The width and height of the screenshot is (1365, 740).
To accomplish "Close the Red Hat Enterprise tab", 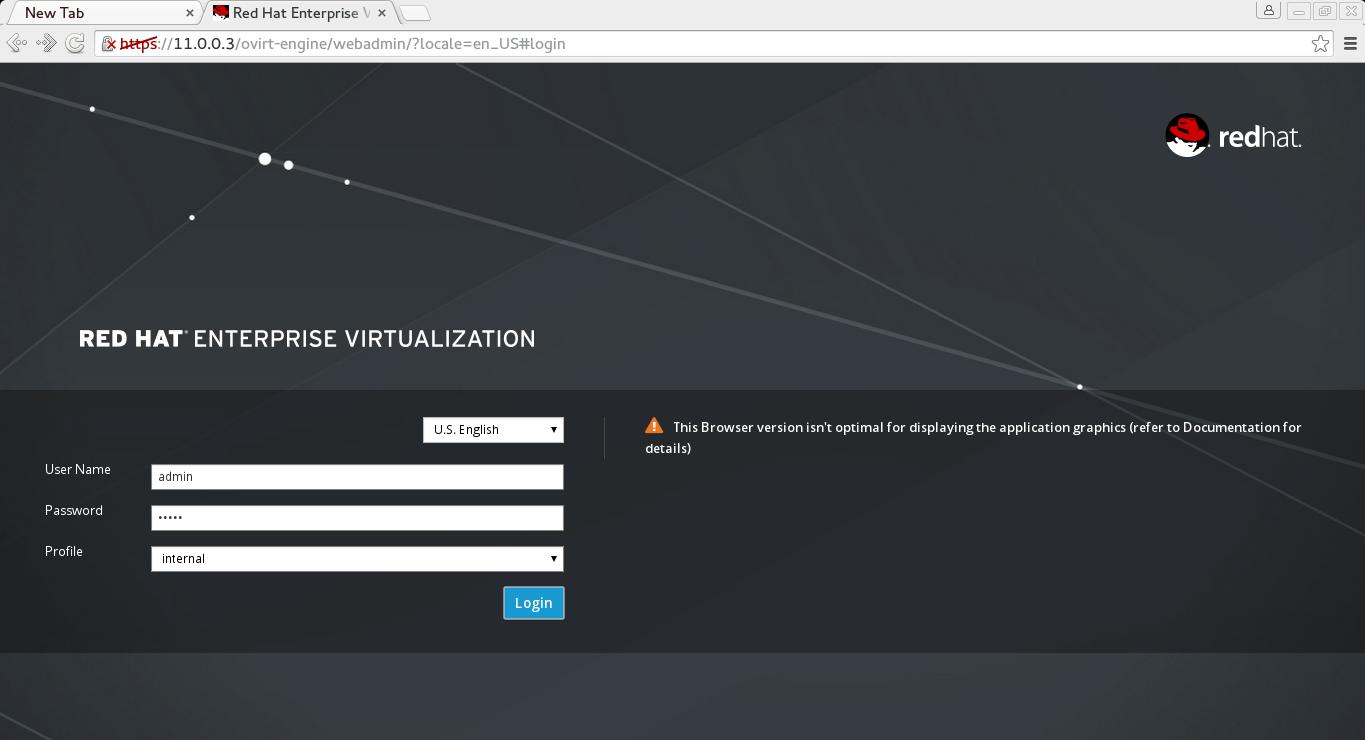I will (382, 13).
